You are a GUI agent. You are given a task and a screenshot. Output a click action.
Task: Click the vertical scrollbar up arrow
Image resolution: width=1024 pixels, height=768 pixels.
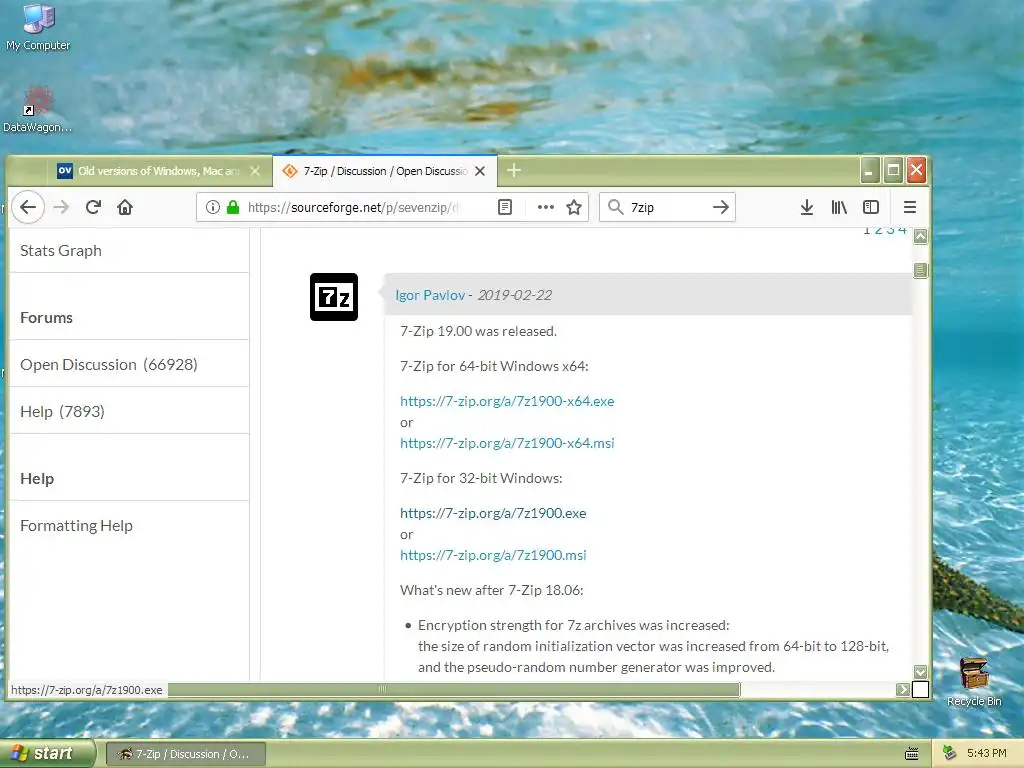[920, 236]
